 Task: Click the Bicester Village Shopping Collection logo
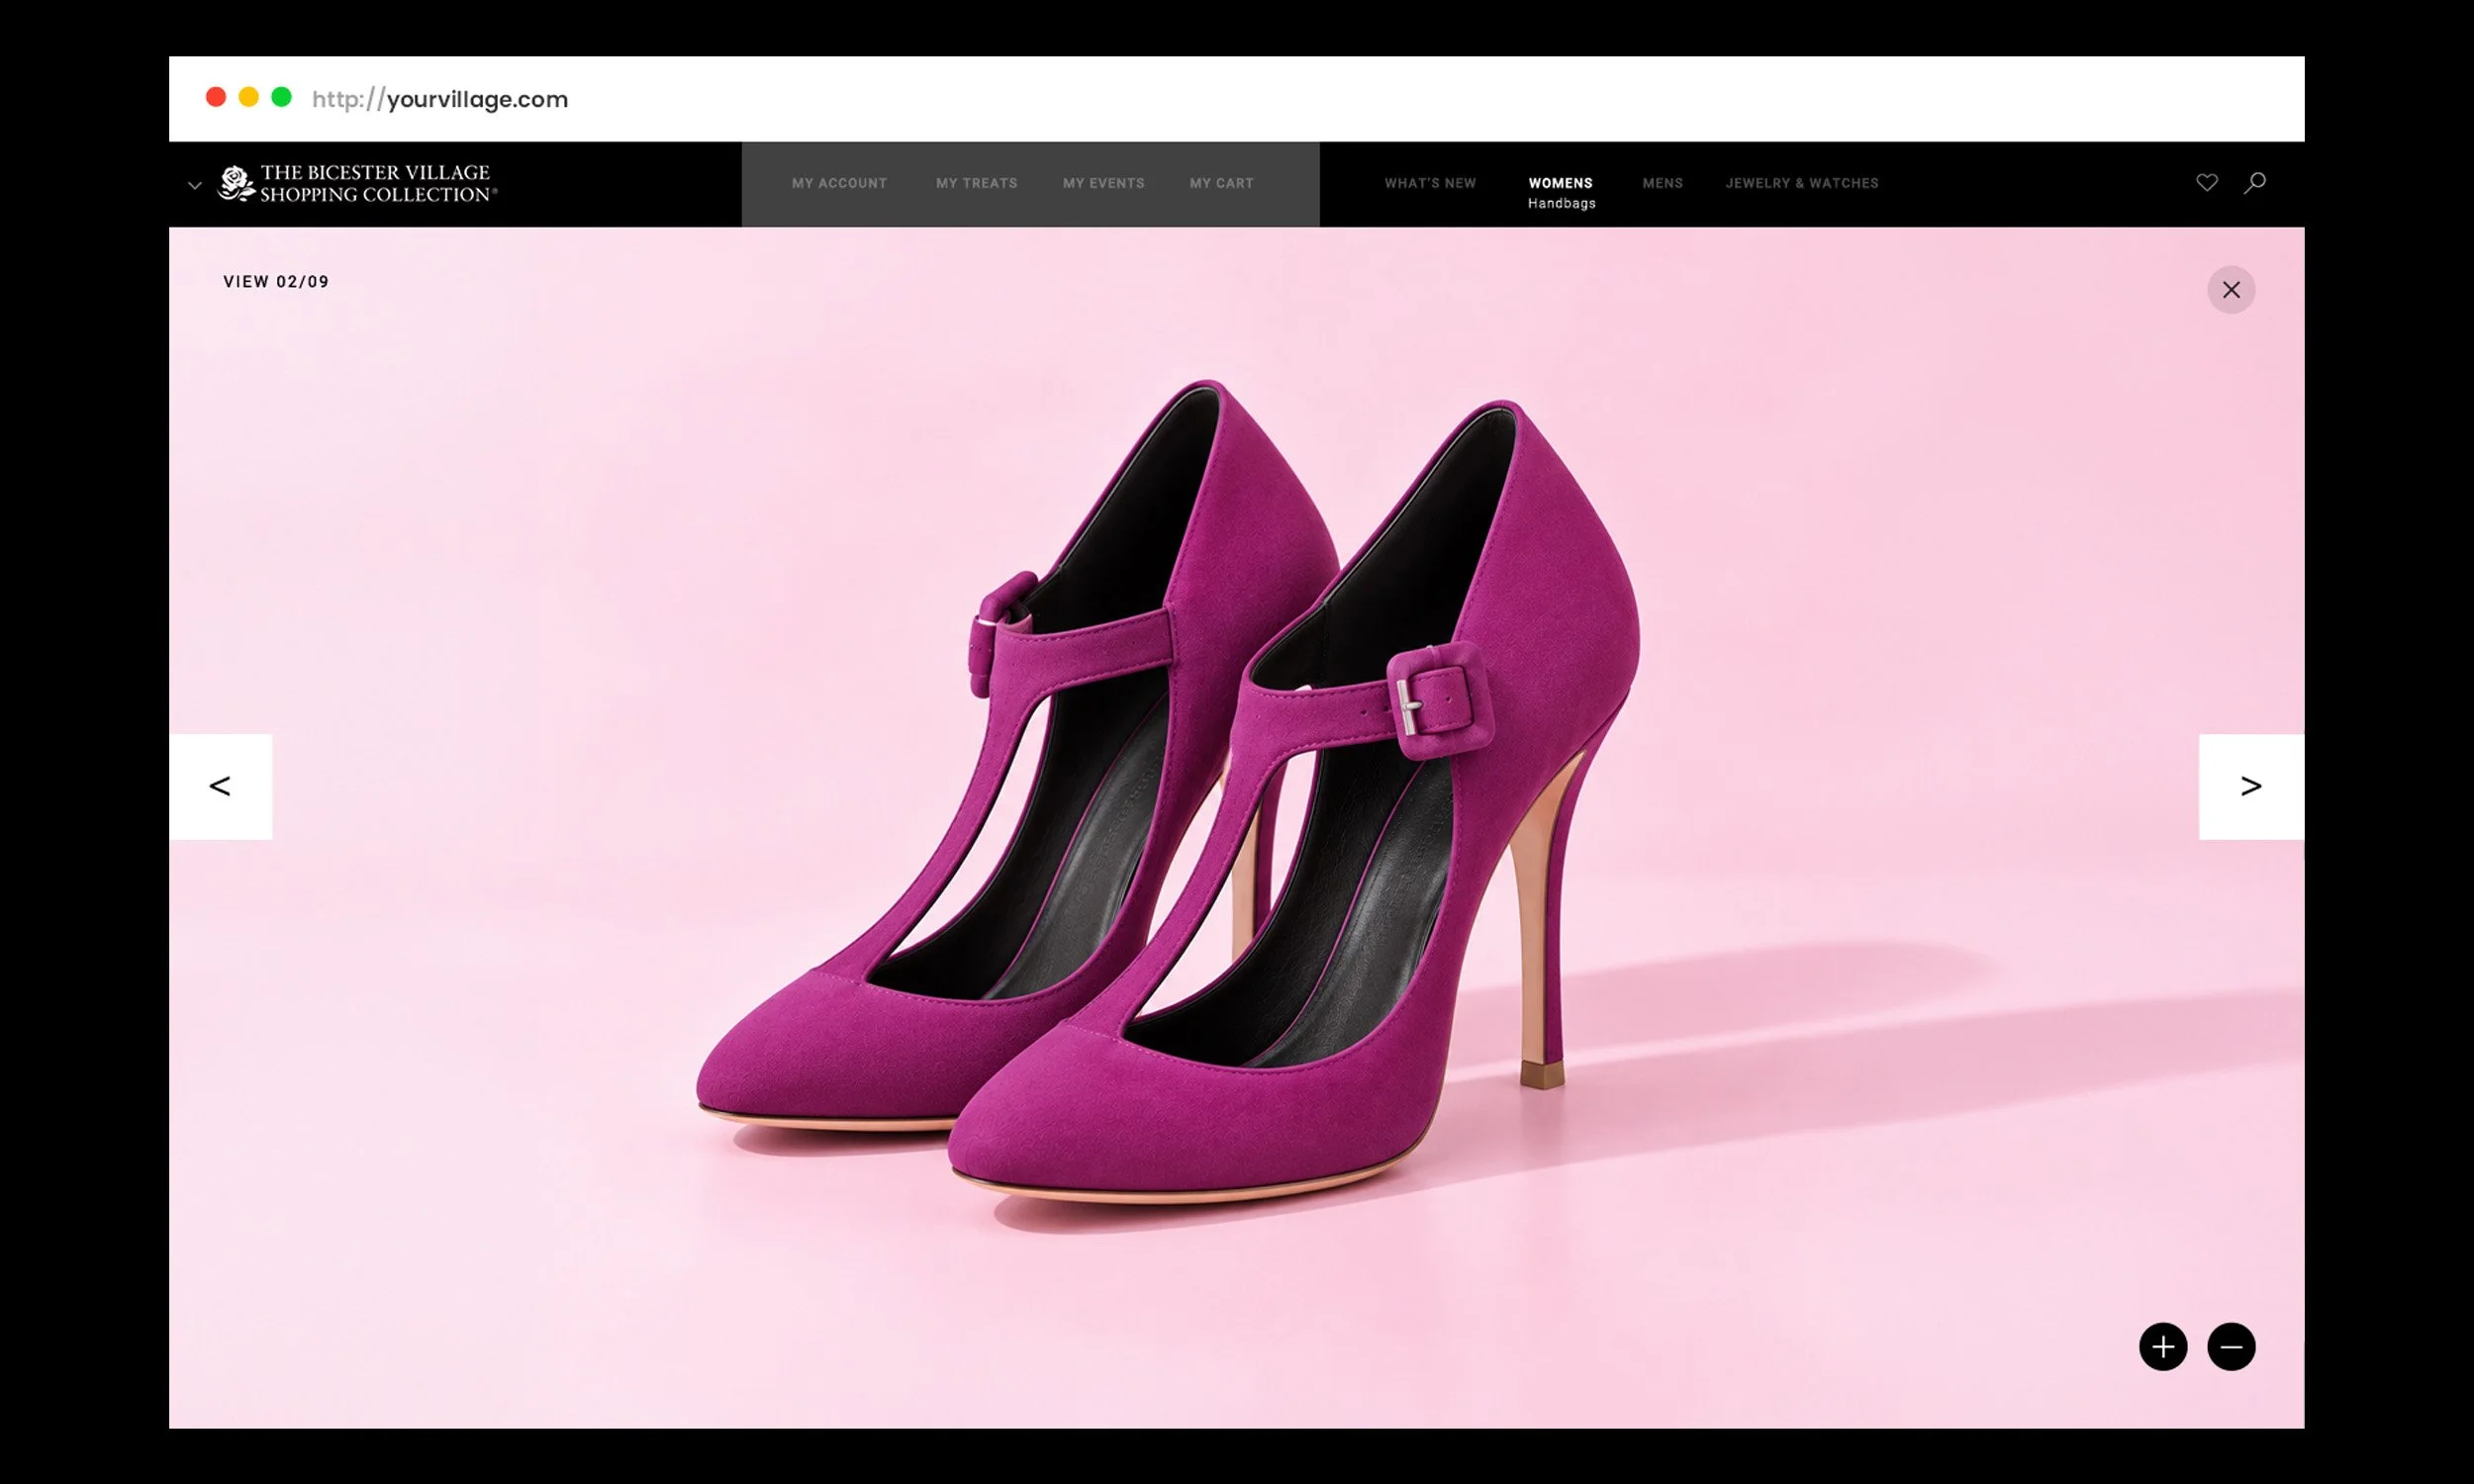[357, 184]
